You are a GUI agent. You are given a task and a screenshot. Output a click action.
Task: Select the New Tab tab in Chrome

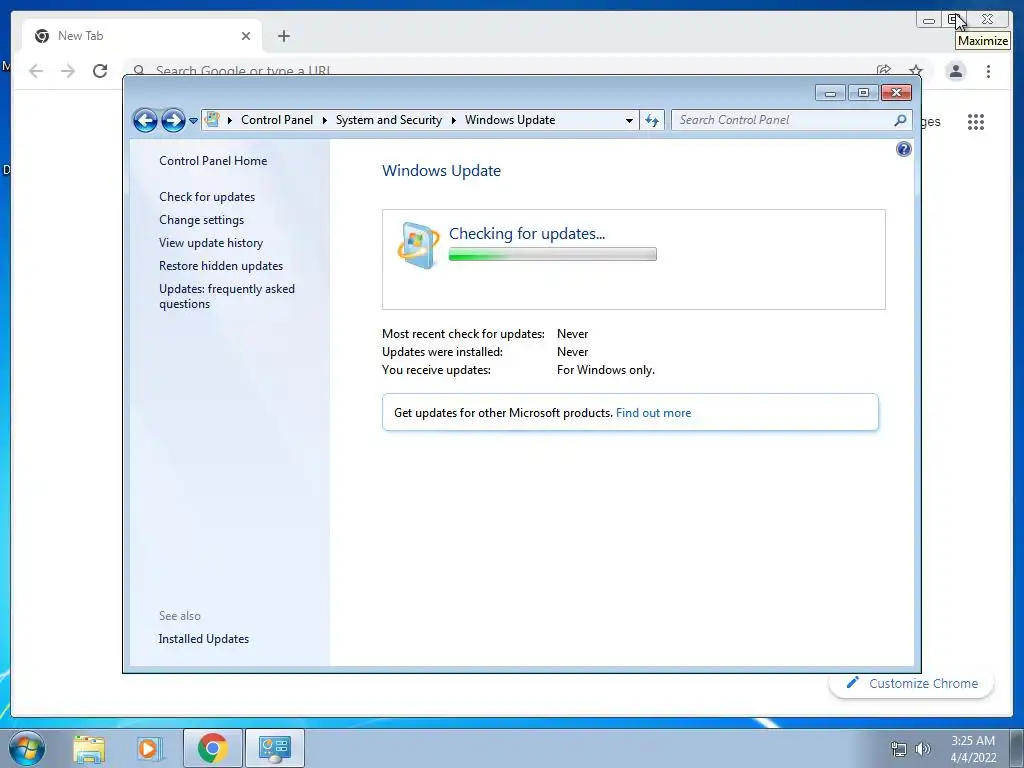pyautogui.click(x=142, y=36)
